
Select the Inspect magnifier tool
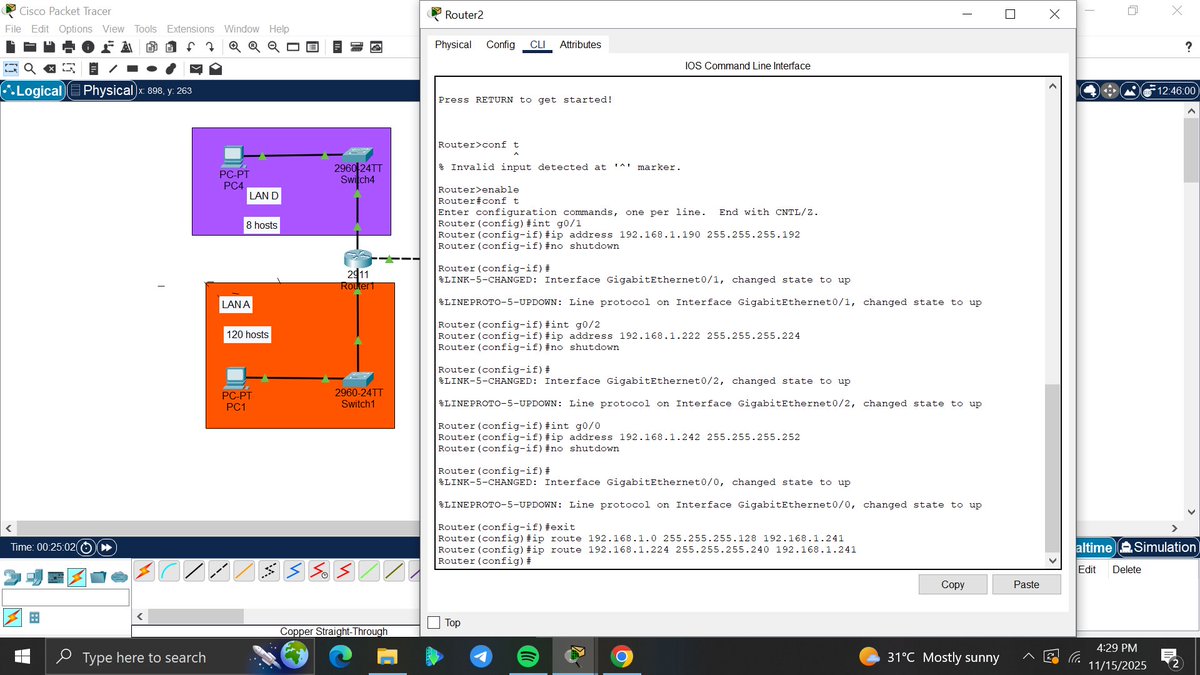[29, 68]
